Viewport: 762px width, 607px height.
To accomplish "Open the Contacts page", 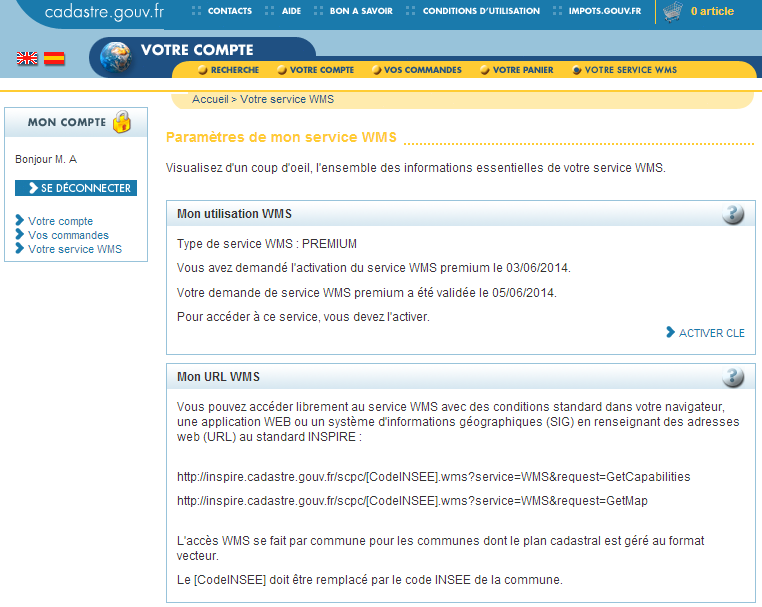I will pos(230,11).
